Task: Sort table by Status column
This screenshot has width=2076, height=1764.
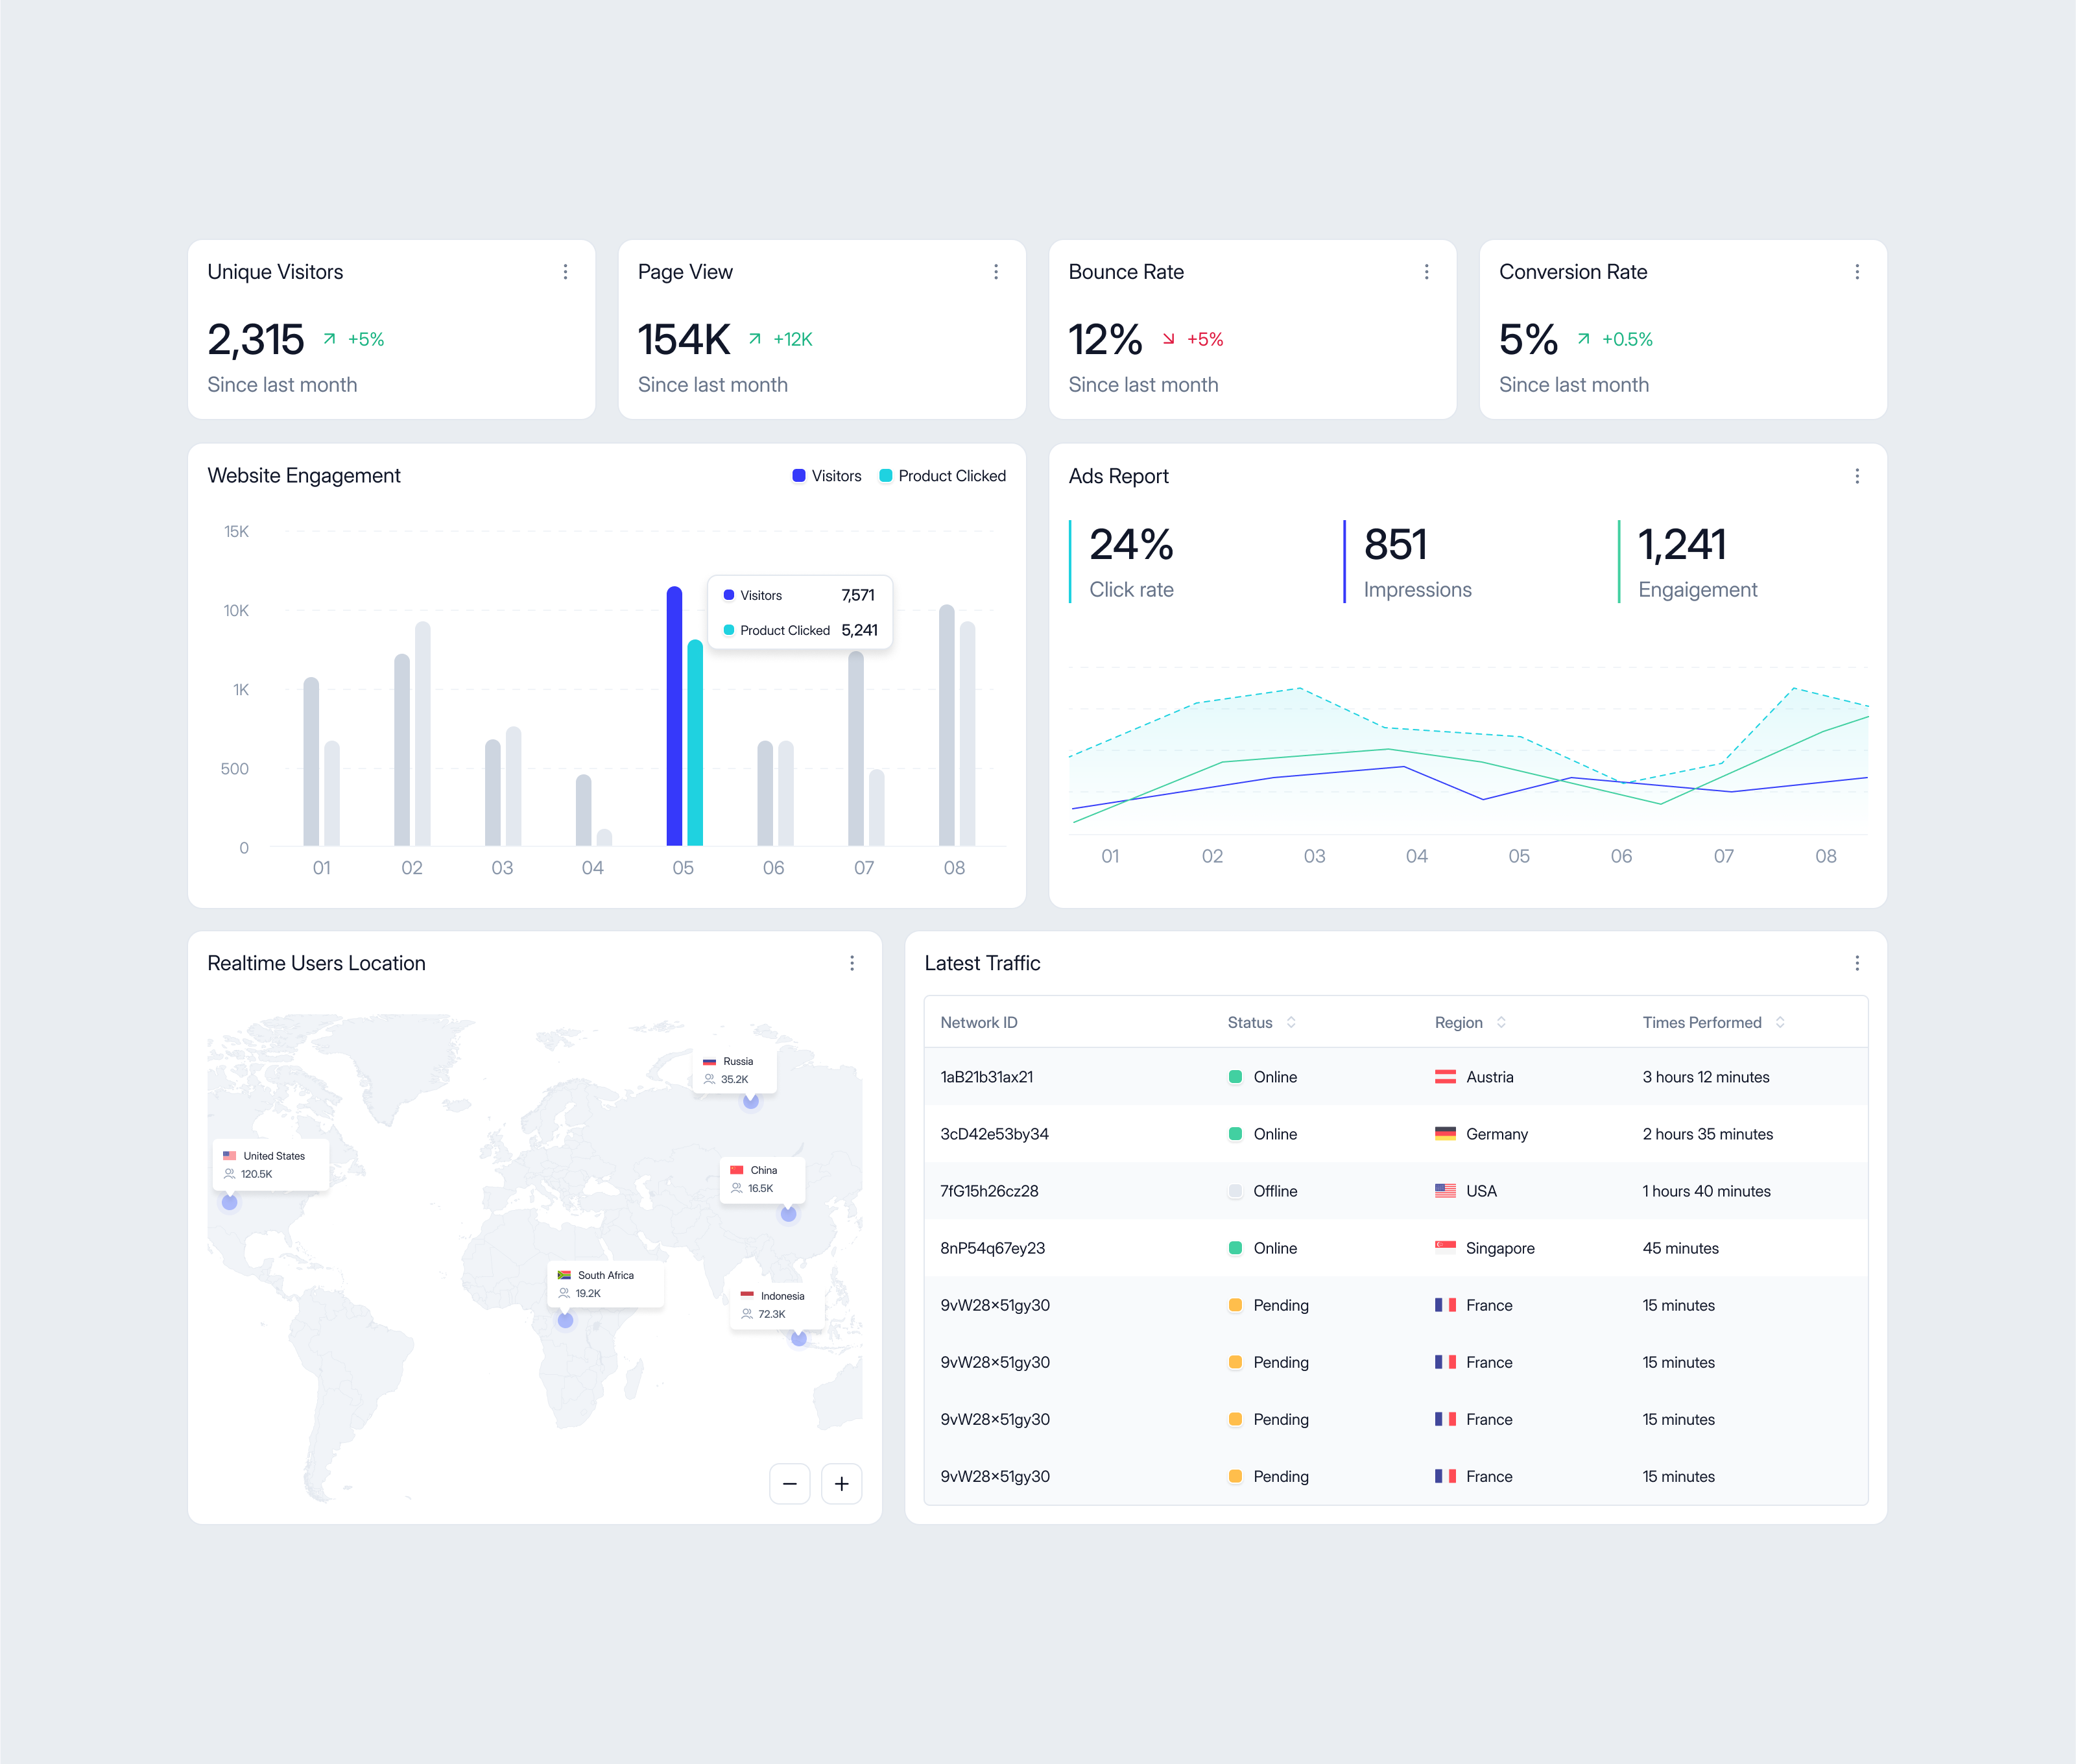Action: 1291,1022
